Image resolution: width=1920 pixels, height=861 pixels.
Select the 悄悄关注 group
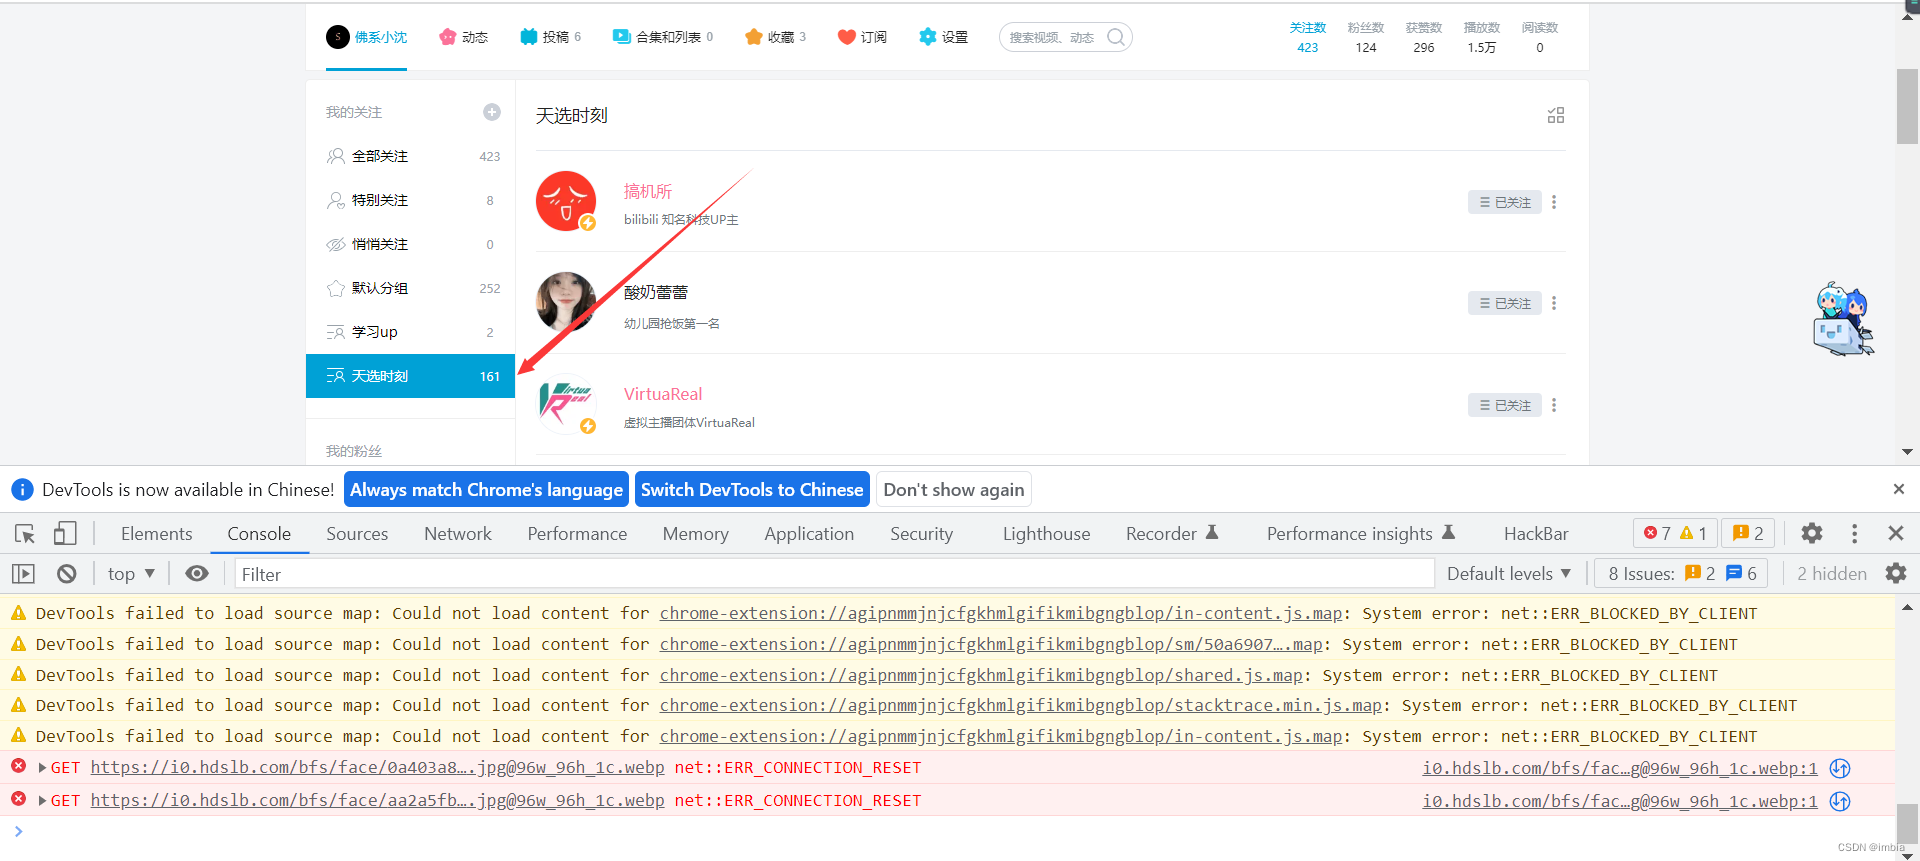coord(410,244)
